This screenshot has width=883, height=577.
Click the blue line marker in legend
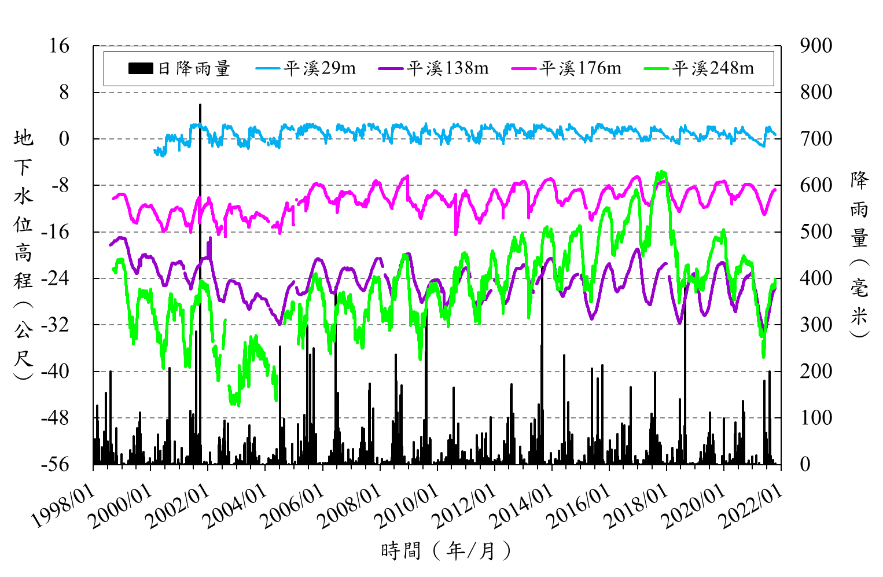(x=269, y=69)
